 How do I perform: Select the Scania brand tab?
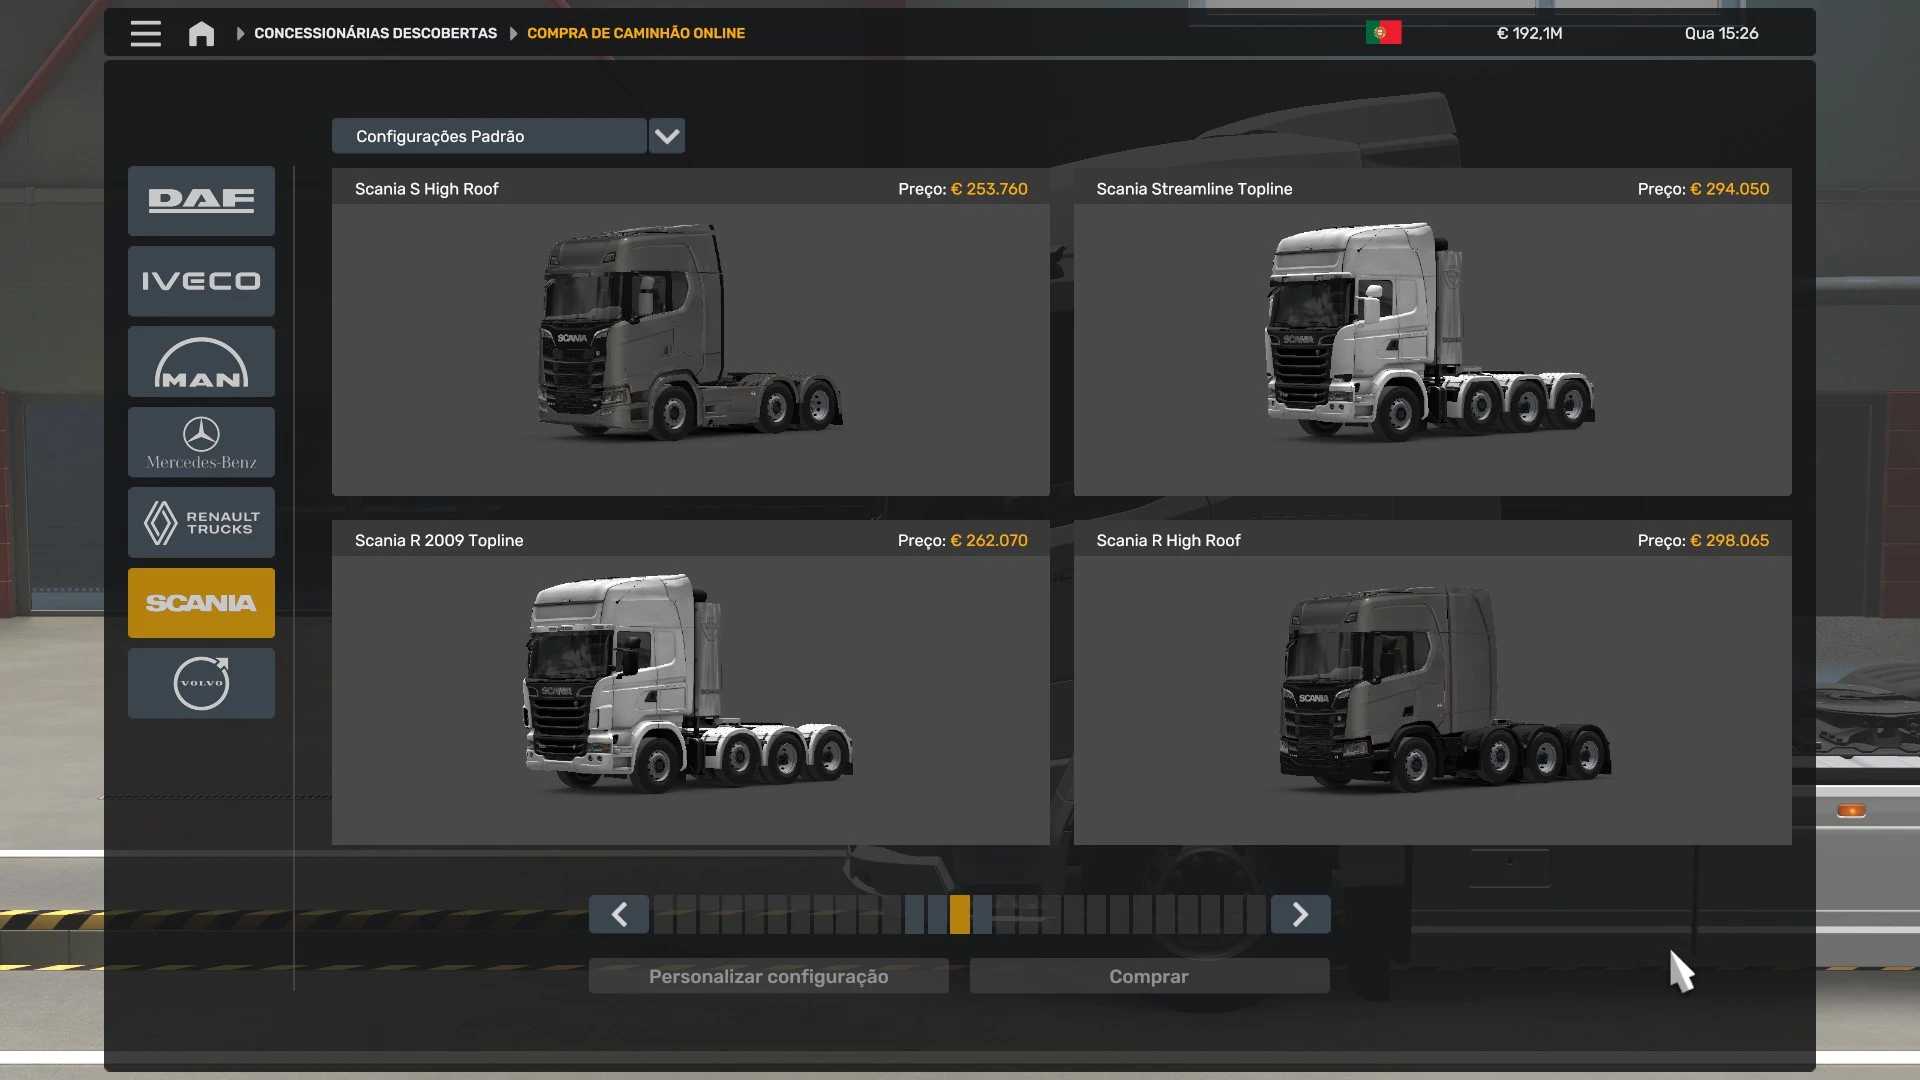pos(201,603)
